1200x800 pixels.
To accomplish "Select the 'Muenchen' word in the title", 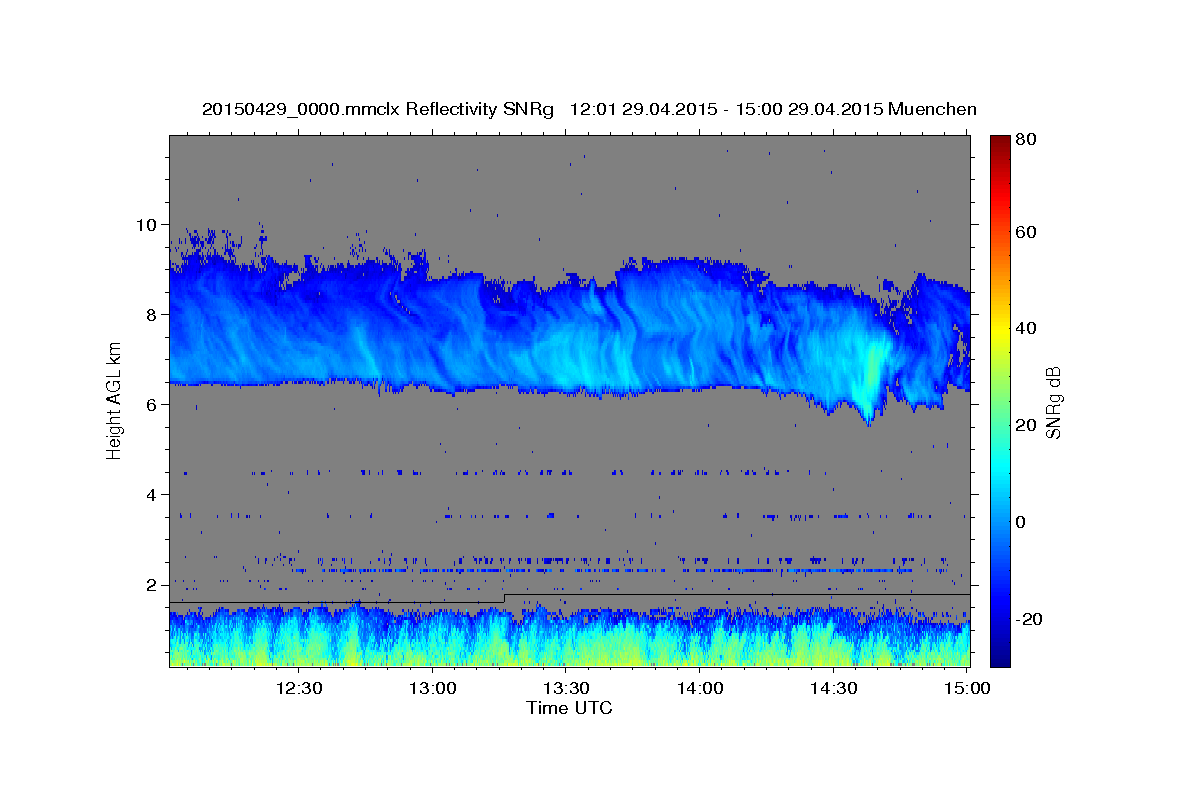I will [x=932, y=109].
